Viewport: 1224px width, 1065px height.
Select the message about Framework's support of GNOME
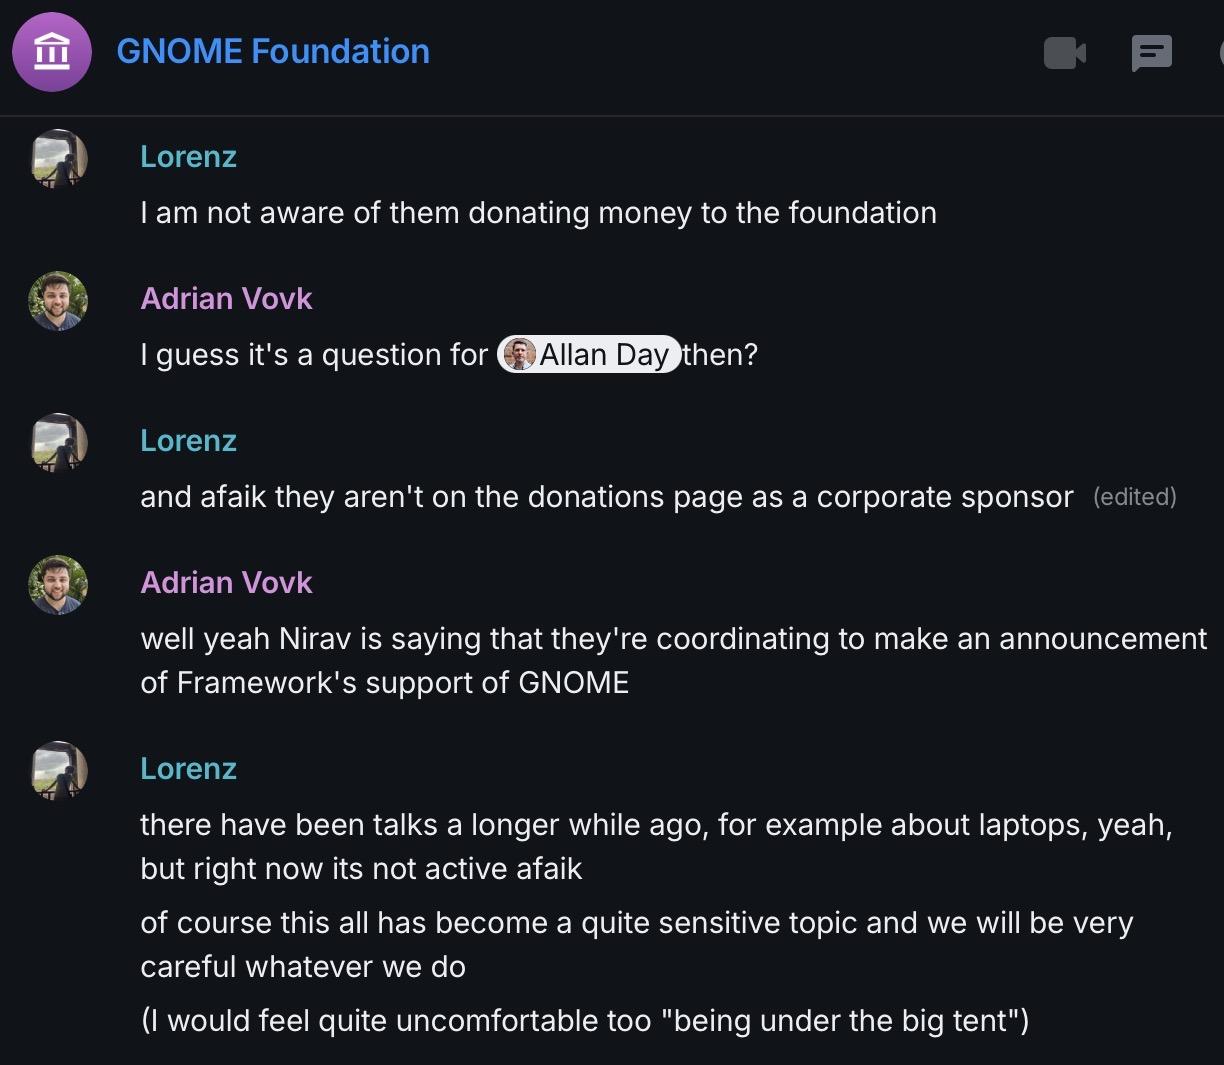tap(672, 660)
